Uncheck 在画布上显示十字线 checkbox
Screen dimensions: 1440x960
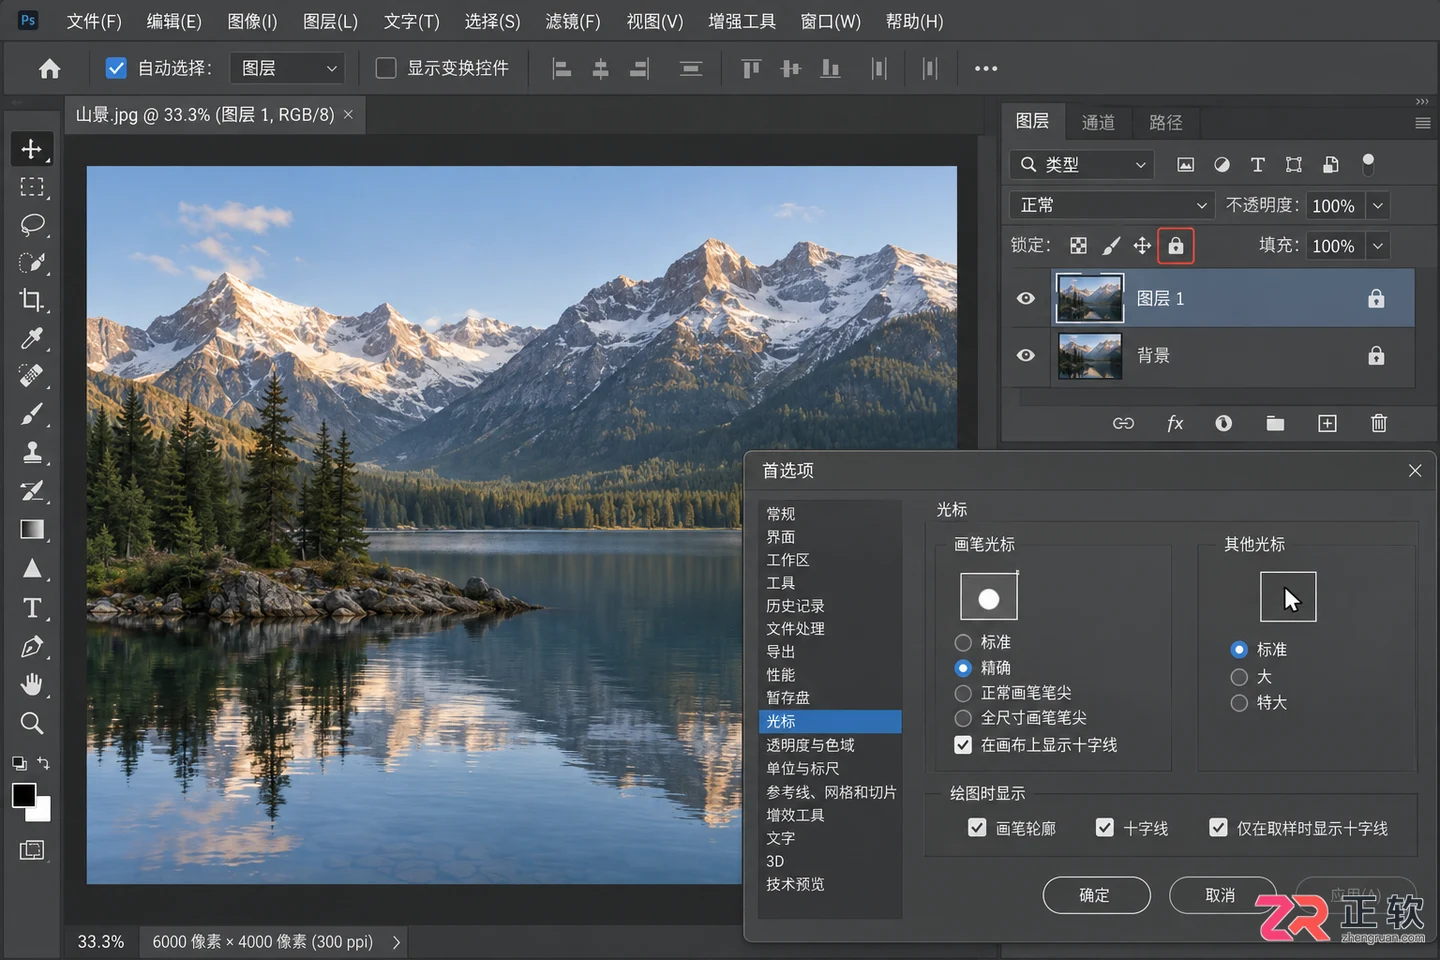point(963,745)
